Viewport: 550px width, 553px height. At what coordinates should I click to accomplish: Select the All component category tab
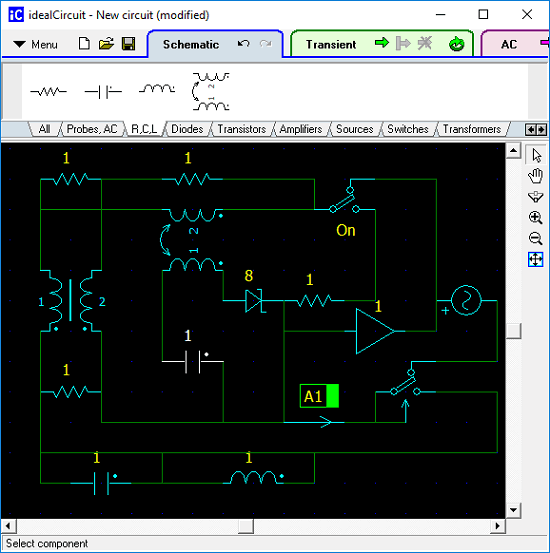(x=44, y=129)
